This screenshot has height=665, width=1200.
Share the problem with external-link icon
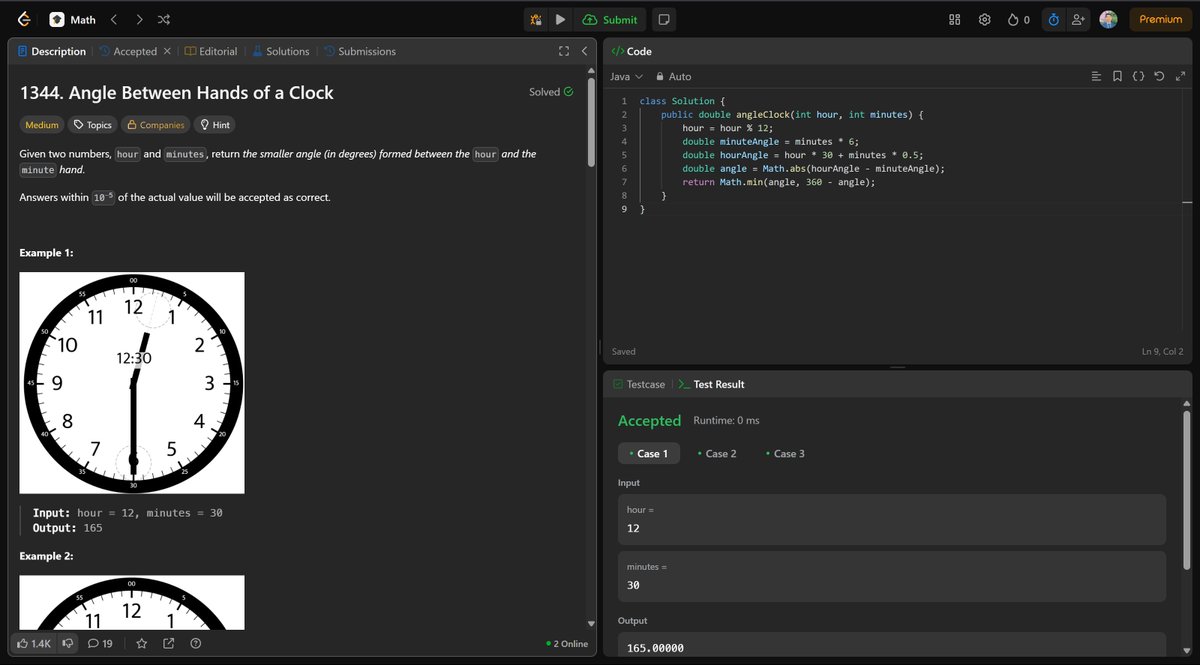pyautogui.click(x=168, y=643)
